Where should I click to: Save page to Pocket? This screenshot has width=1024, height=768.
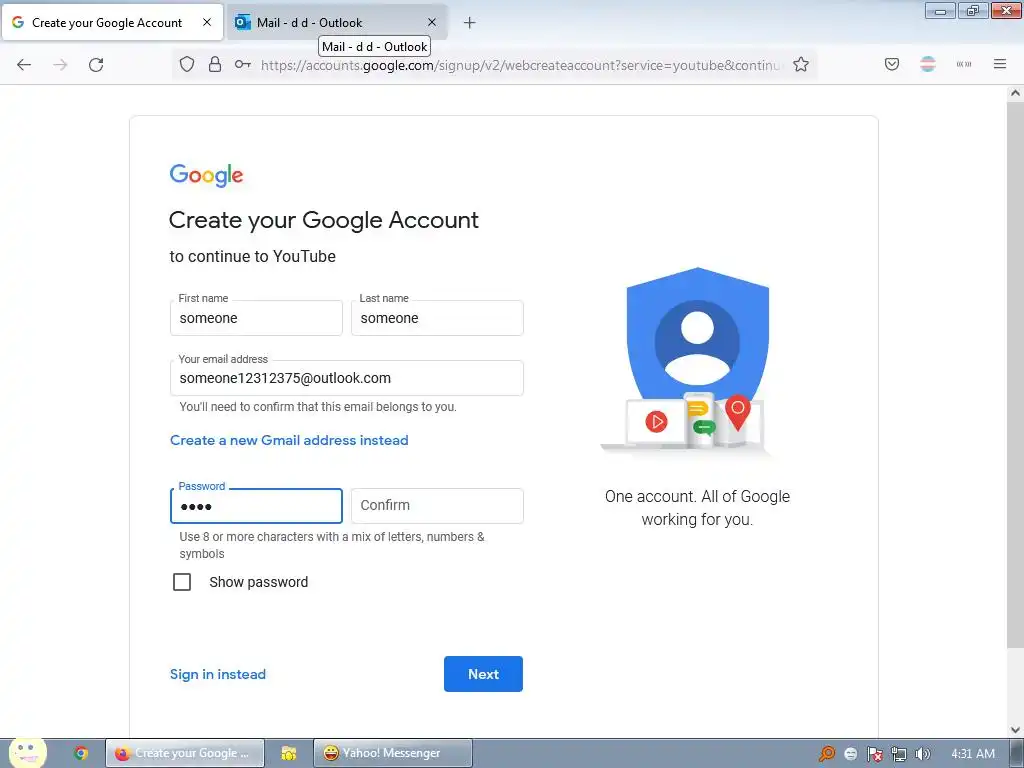(x=891, y=64)
